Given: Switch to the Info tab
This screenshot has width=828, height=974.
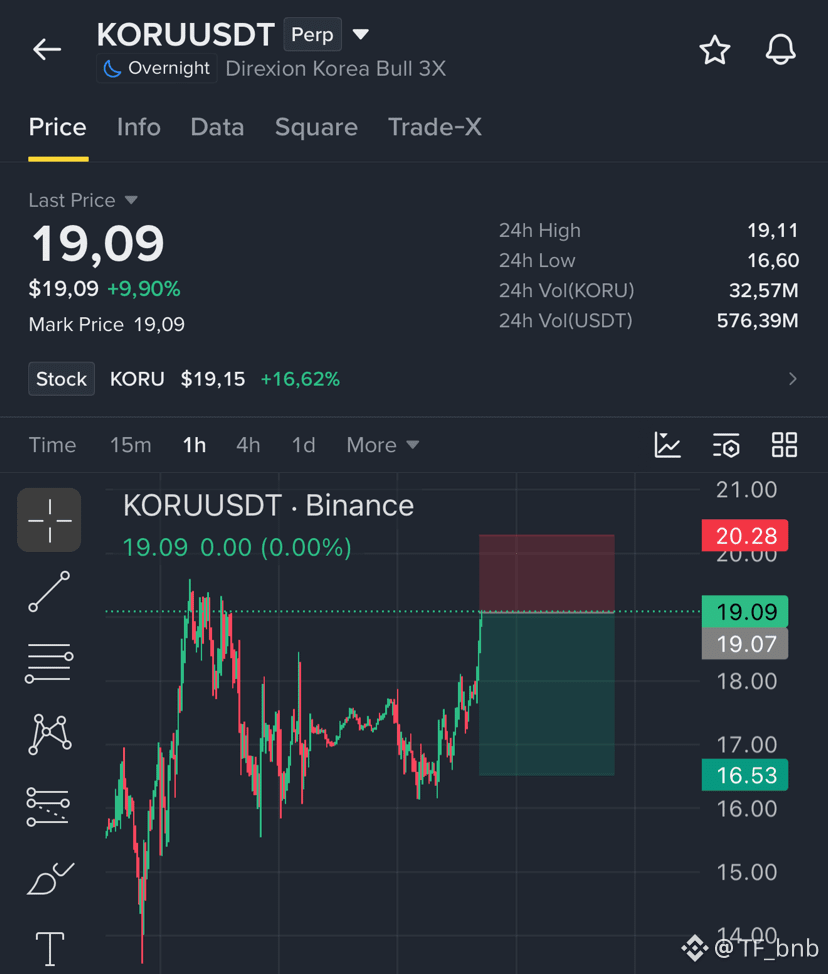Looking at the screenshot, I should click(x=139, y=127).
